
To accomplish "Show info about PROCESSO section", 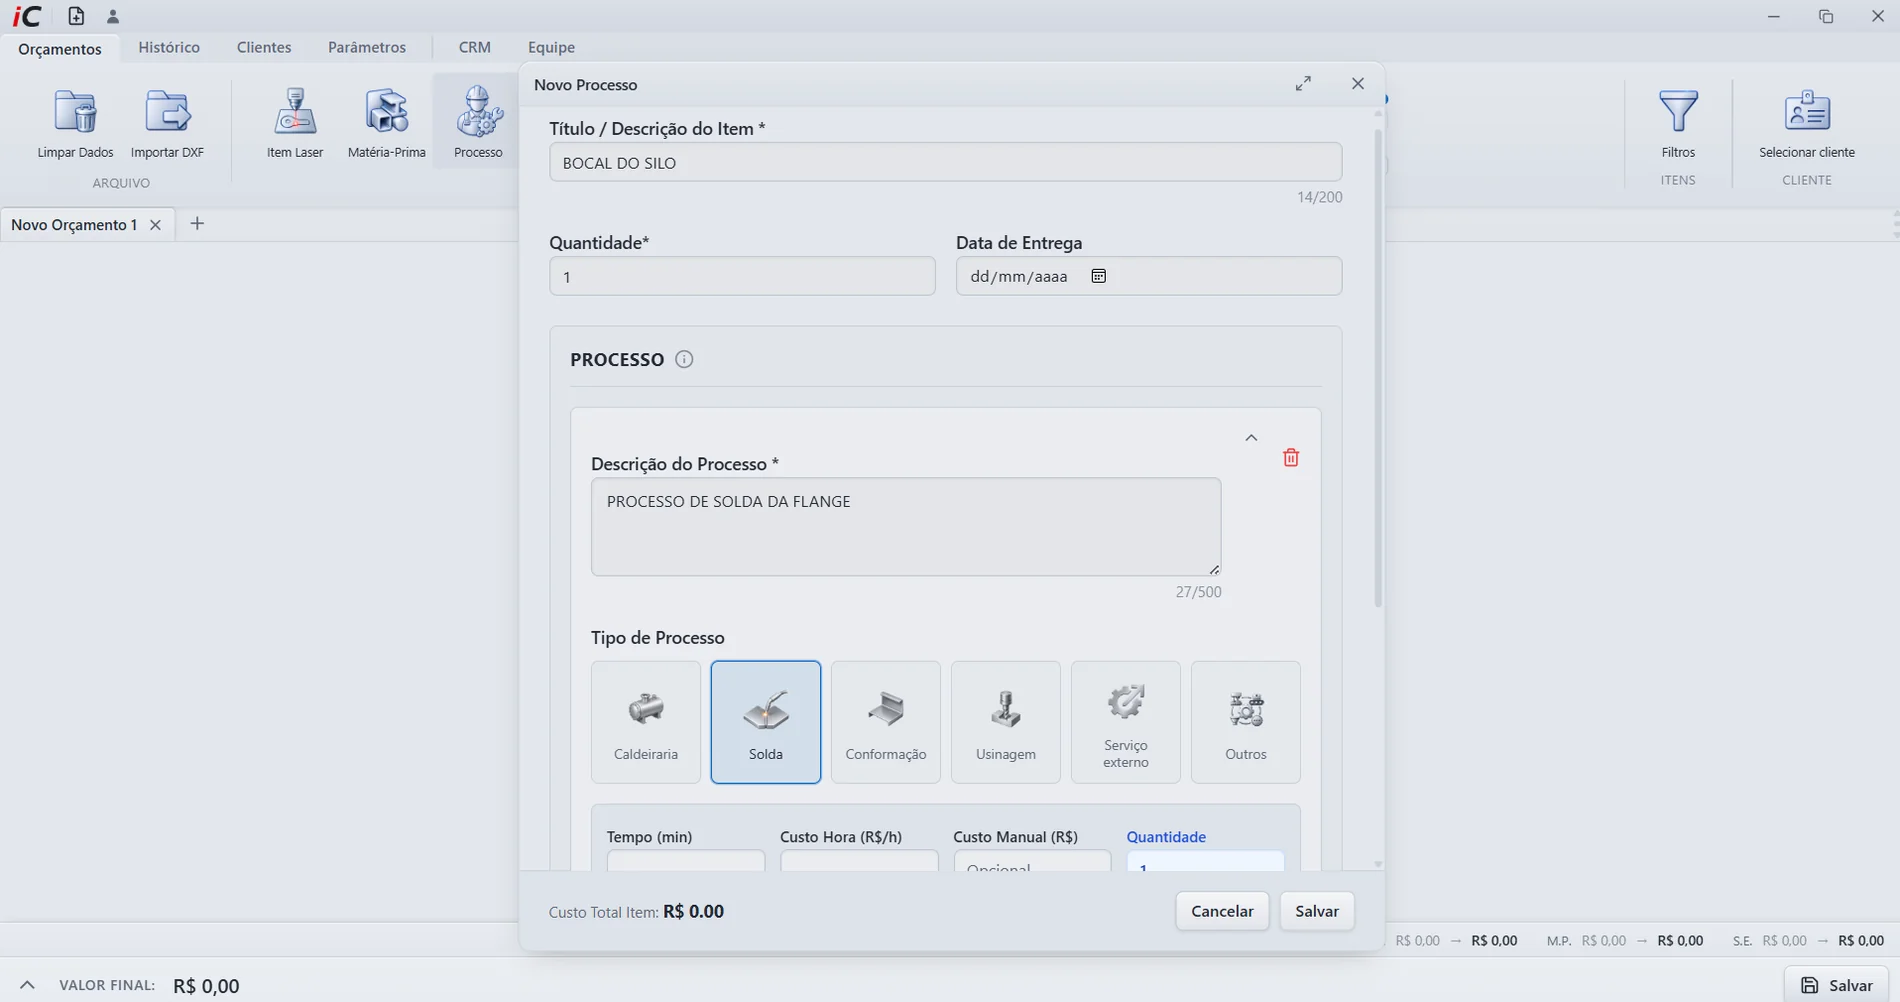I will pyautogui.click(x=684, y=359).
